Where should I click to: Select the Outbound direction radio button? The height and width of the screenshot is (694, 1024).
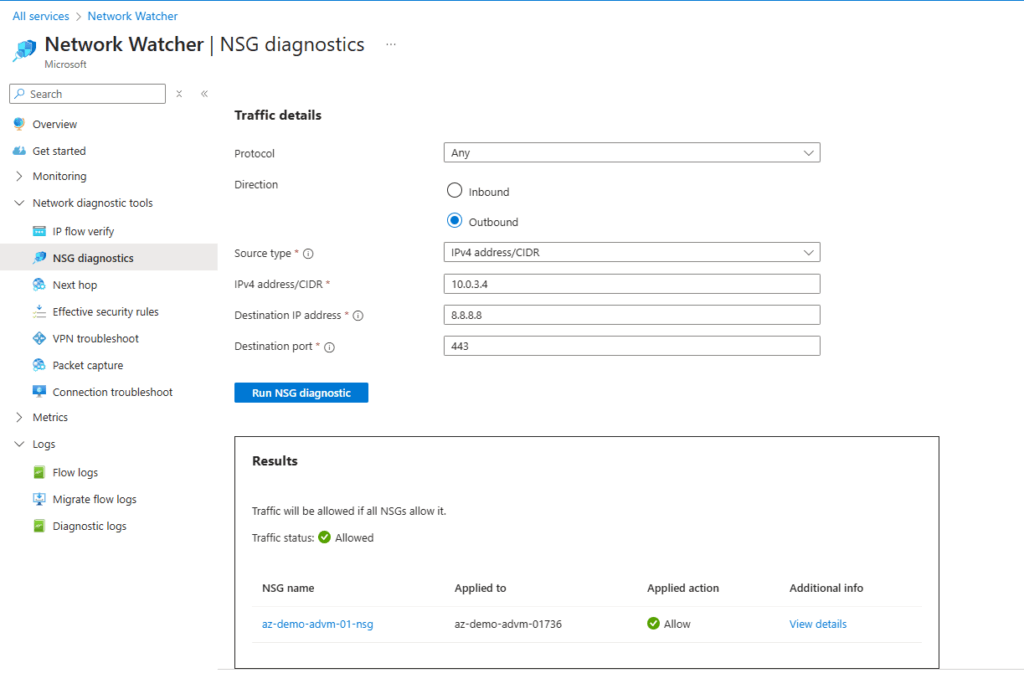click(x=454, y=221)
